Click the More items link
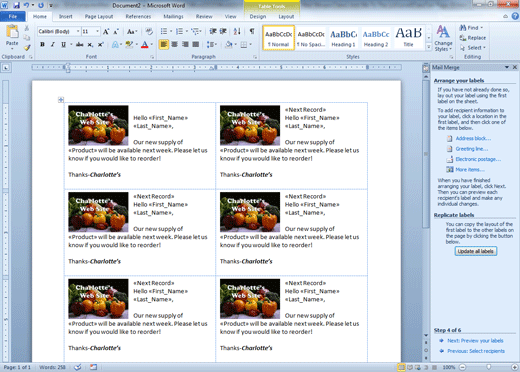Image resolution: width=520 pixels, height=372 pixels. [x=470, y=169]
